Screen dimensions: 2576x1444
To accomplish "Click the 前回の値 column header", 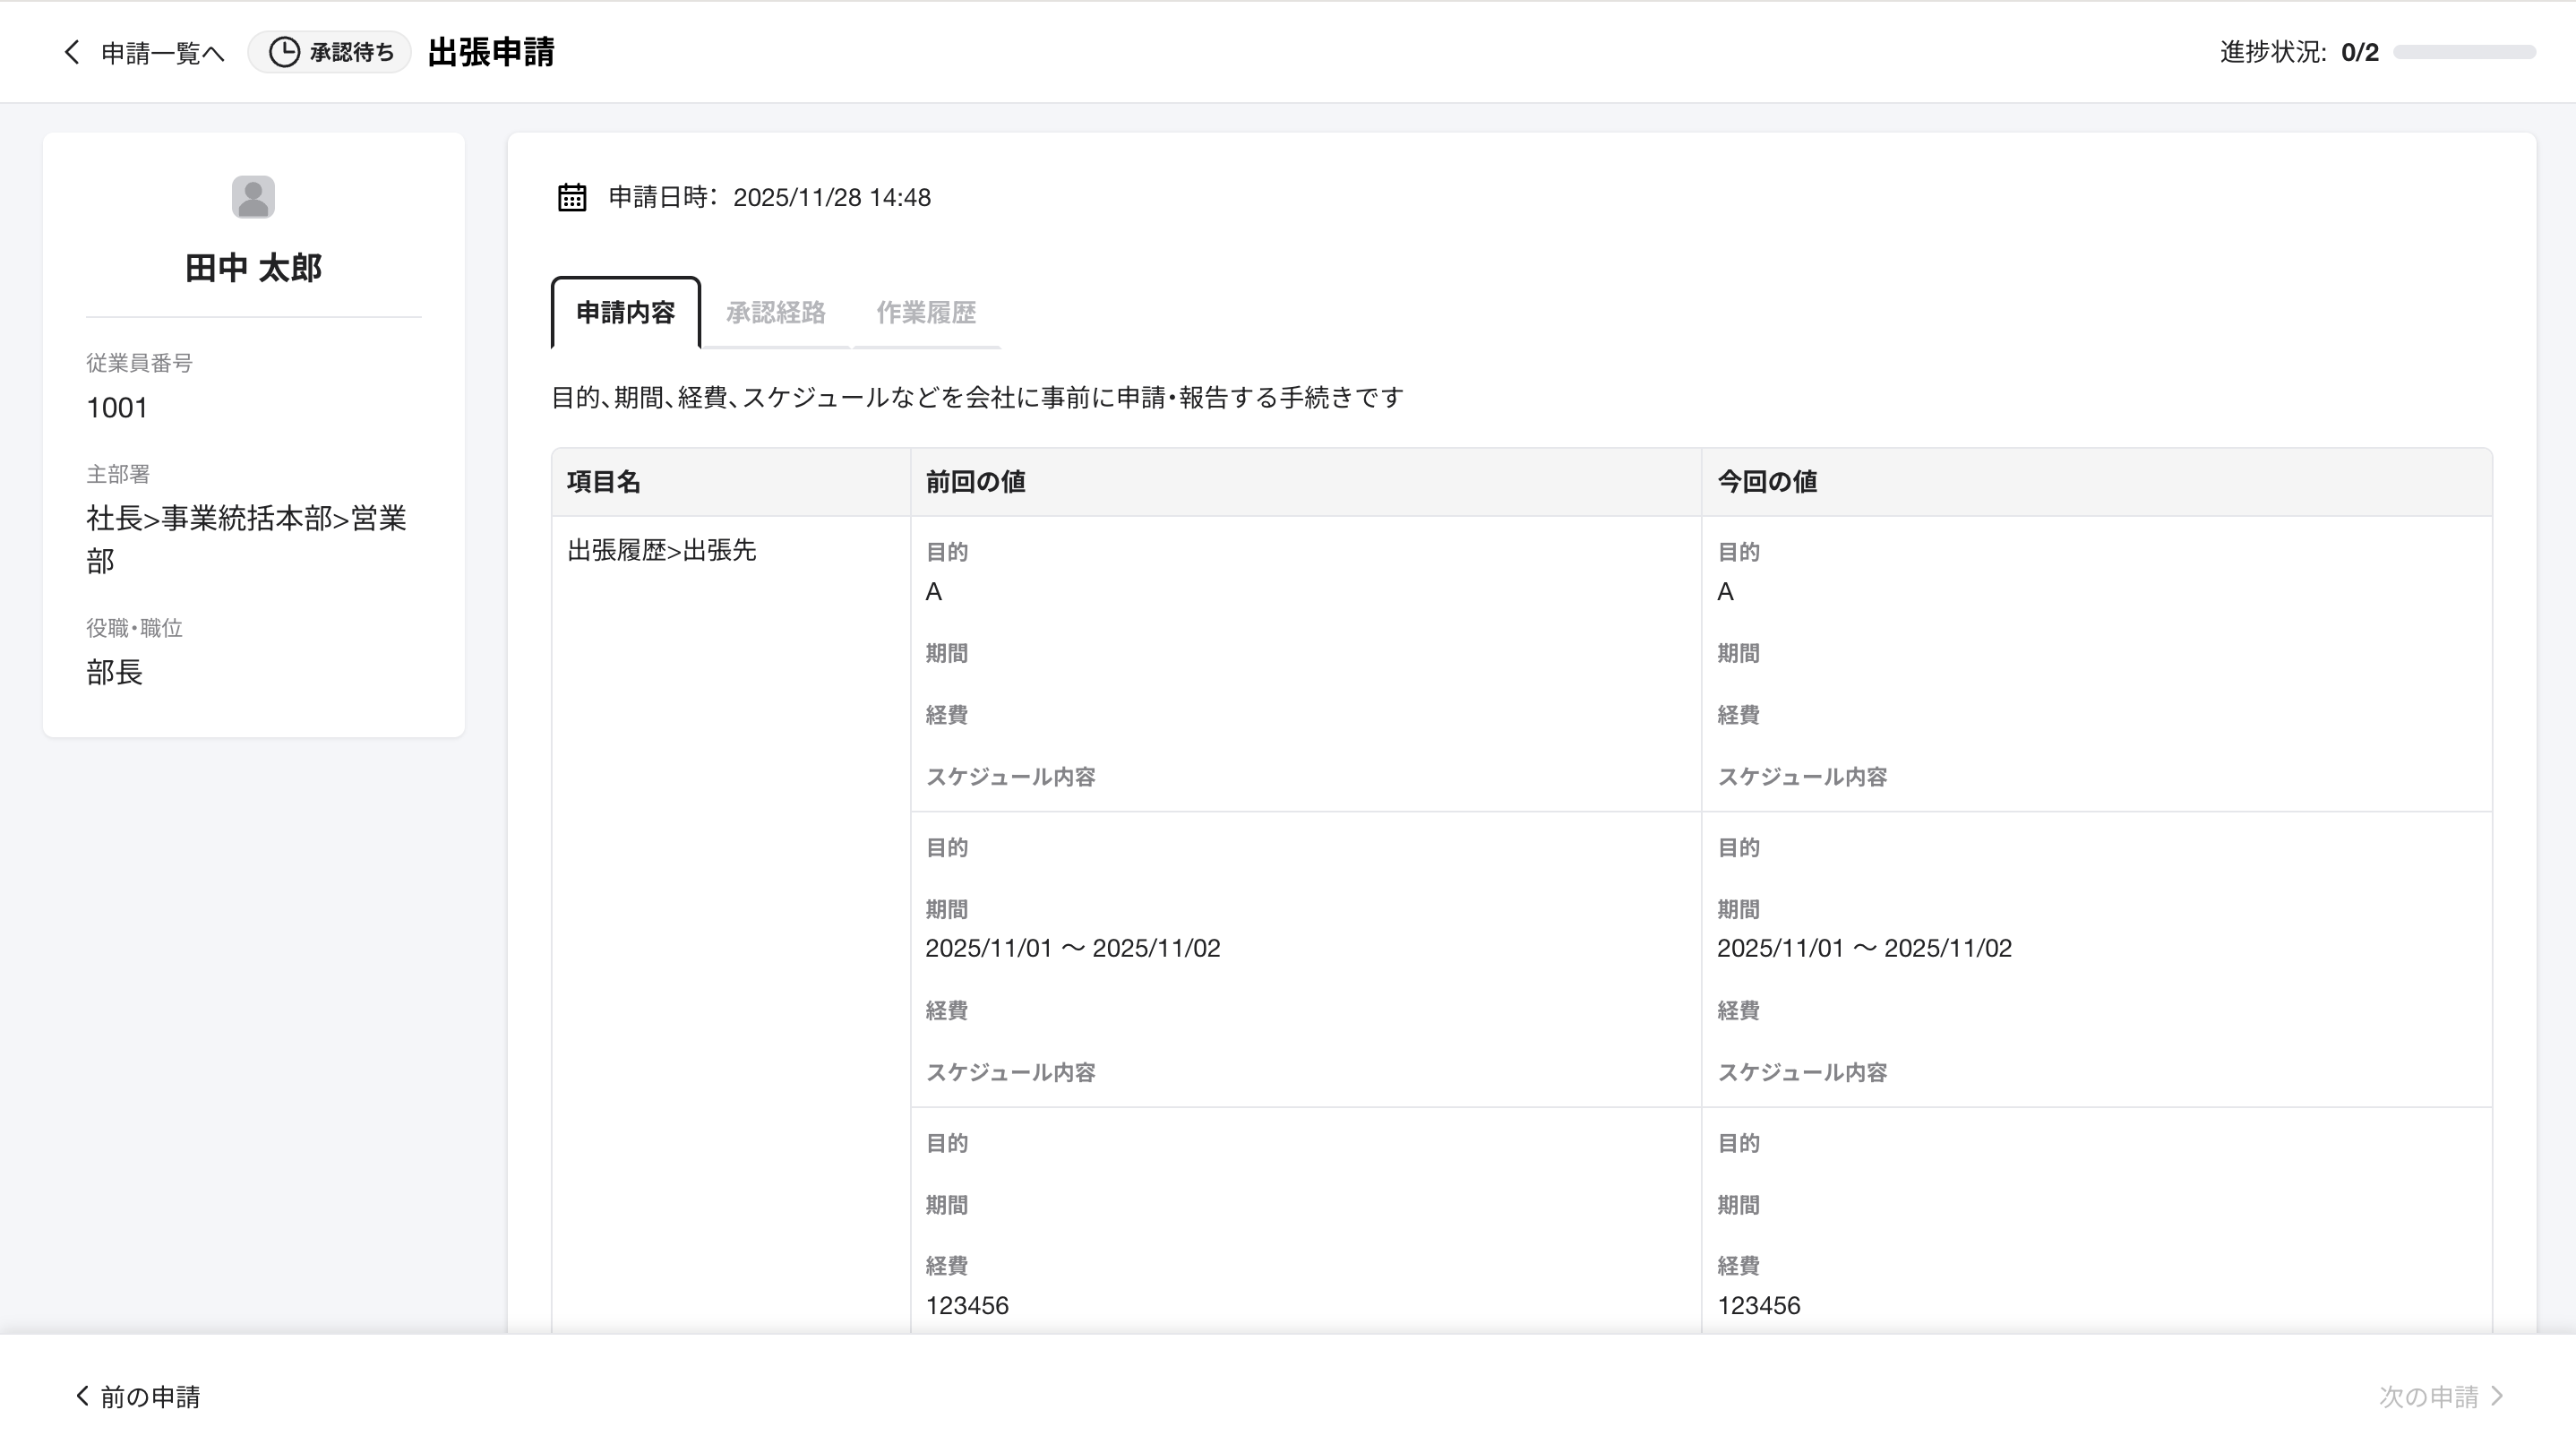I will [x=975, y=482].
